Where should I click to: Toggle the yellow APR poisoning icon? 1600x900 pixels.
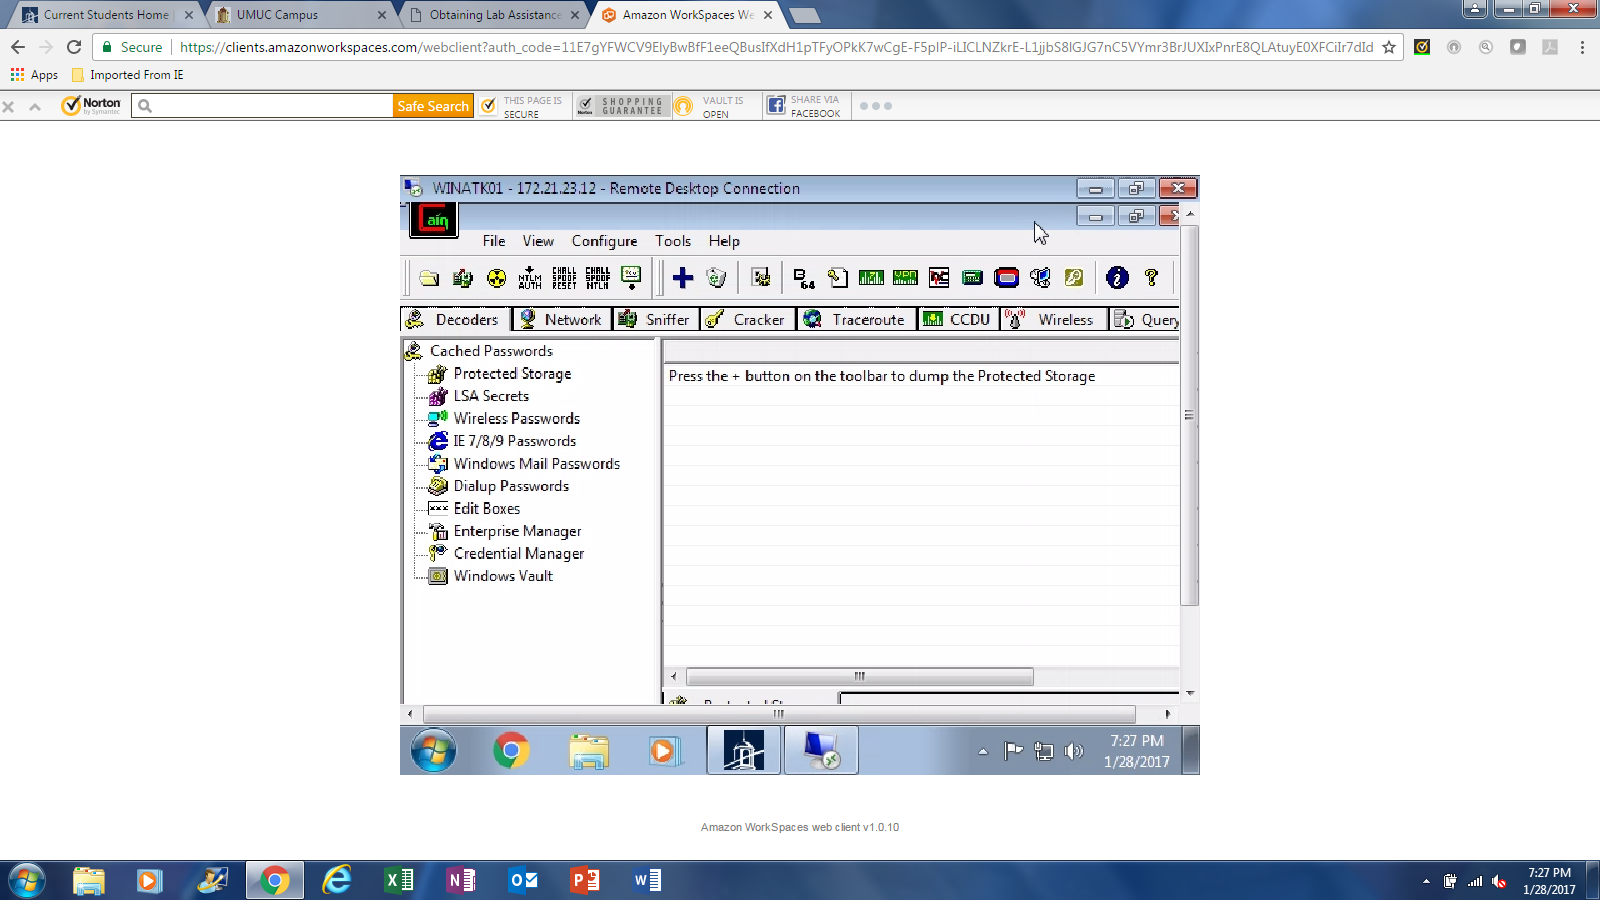click(496, 278)
